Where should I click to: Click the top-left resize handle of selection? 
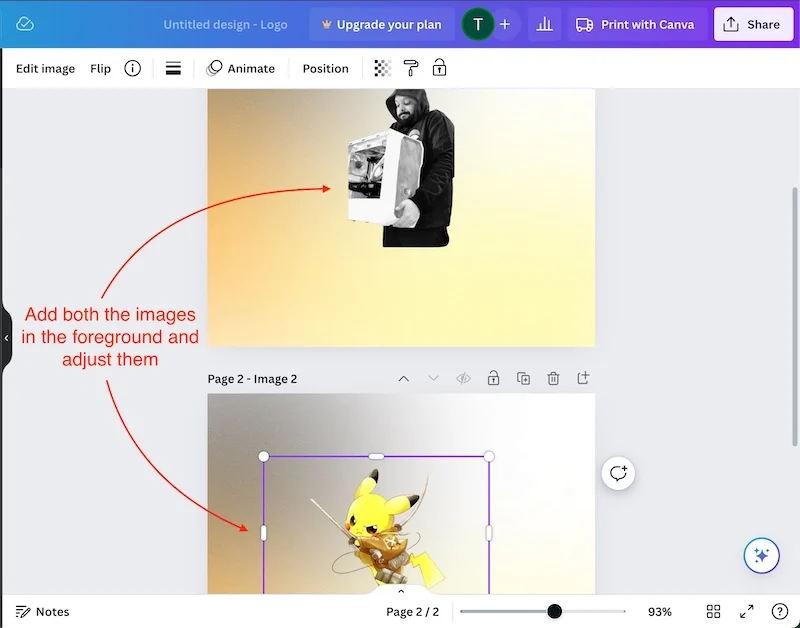(x=263, y=456)
